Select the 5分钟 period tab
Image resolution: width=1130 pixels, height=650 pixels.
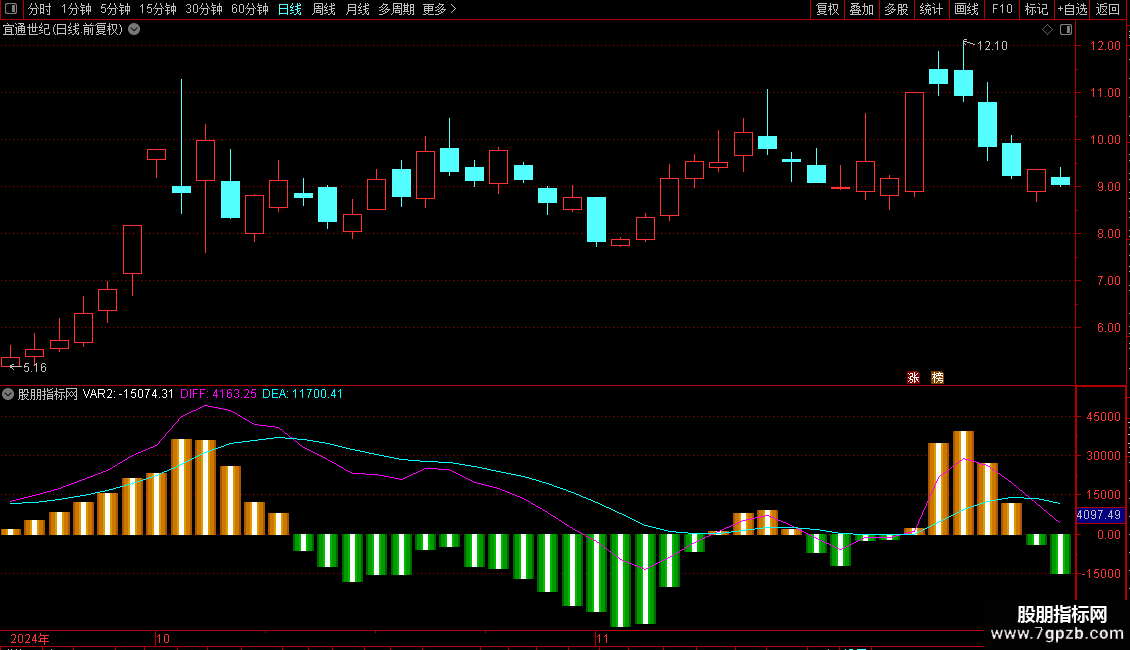(x=115, y=9)
